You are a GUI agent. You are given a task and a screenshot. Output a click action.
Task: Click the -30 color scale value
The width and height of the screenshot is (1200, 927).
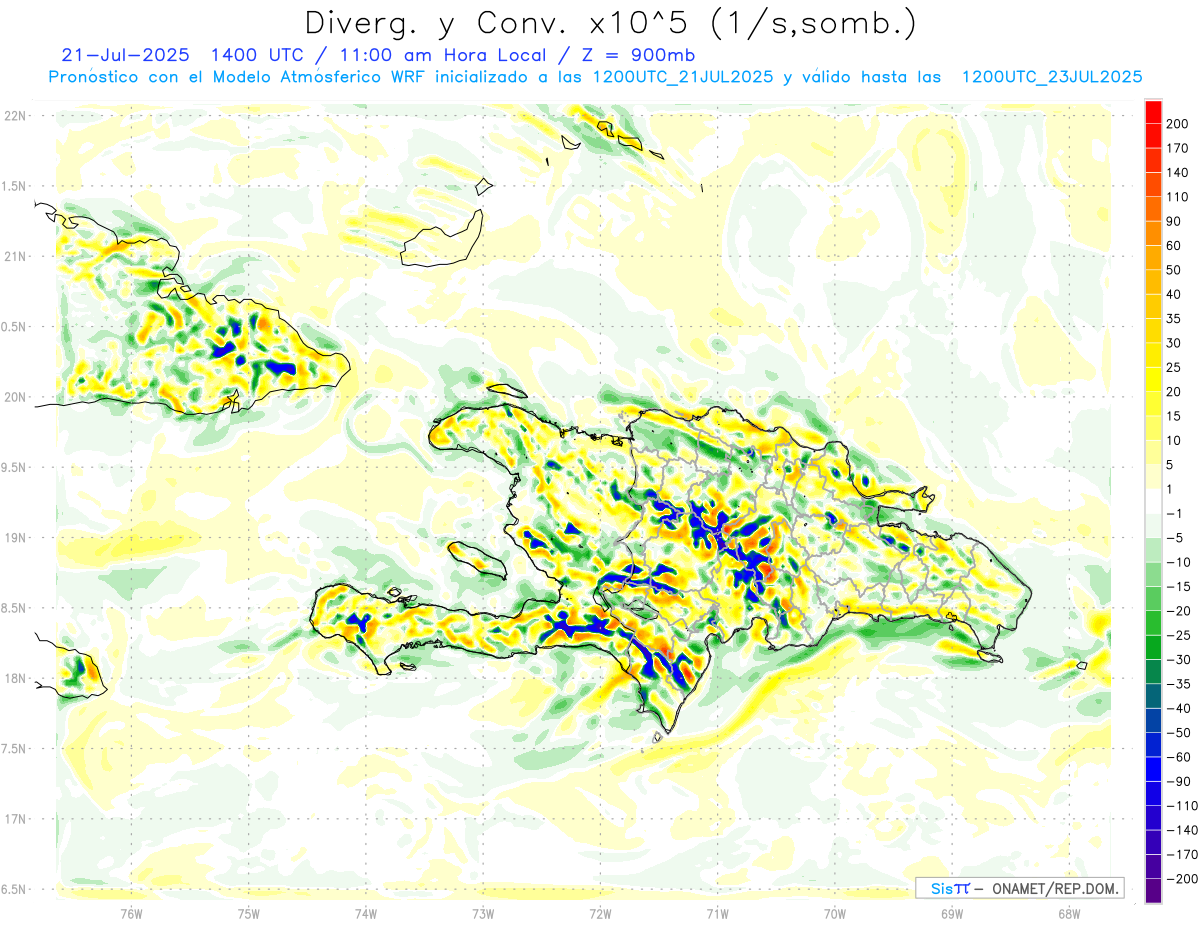point(1178,659)
